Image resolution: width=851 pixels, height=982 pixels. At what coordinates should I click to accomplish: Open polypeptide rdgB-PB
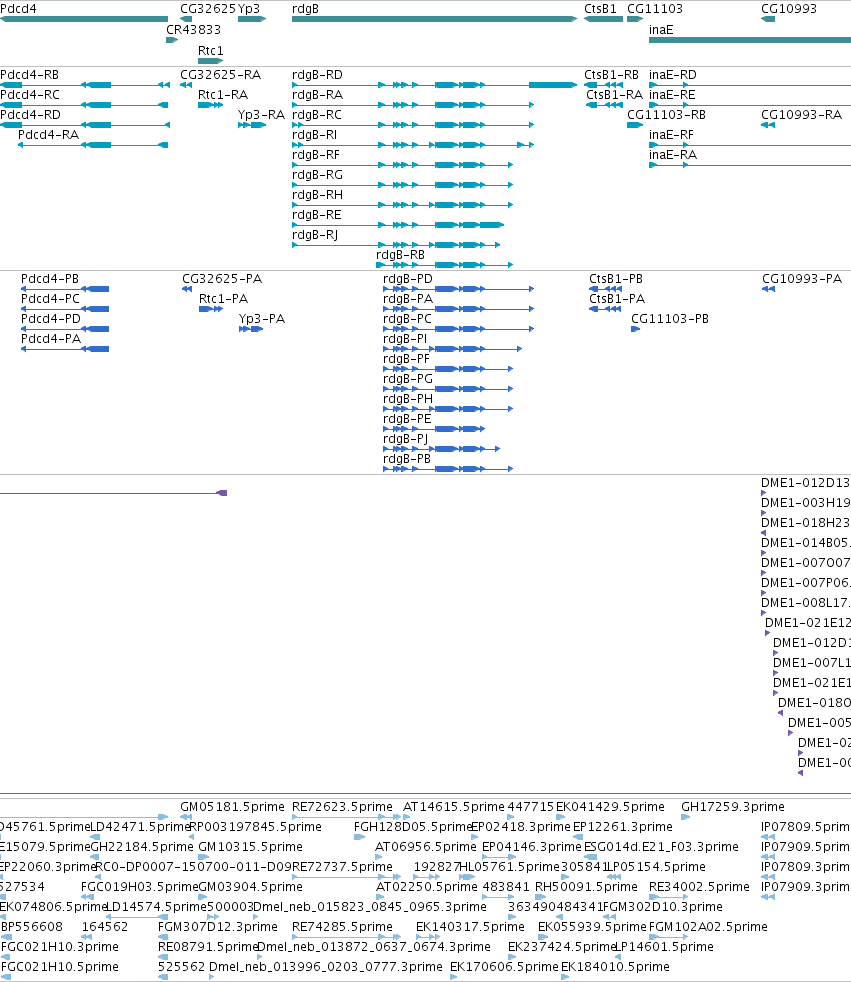407,459
